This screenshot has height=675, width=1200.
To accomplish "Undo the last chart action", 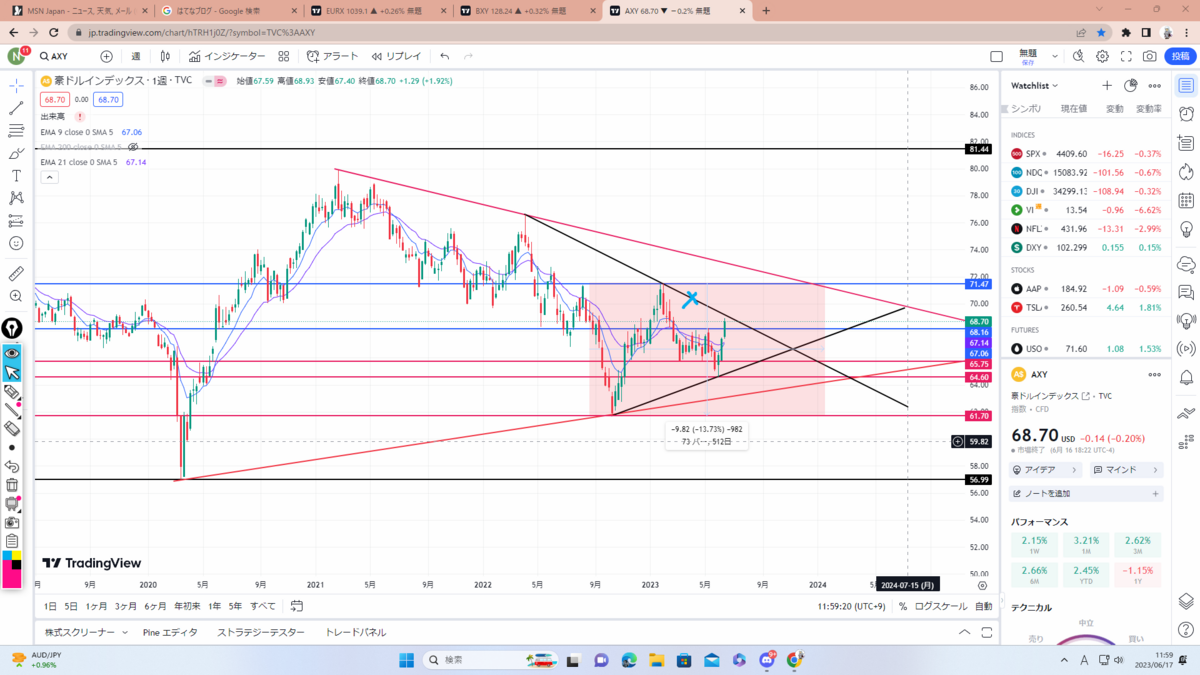I will (444, 57).
